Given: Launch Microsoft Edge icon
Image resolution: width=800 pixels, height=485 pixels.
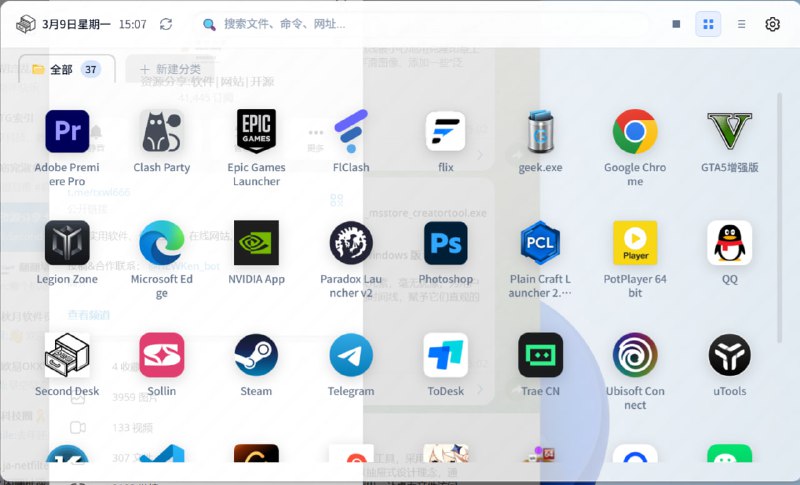Looking at the screenshot, I should tap(161, 243).
